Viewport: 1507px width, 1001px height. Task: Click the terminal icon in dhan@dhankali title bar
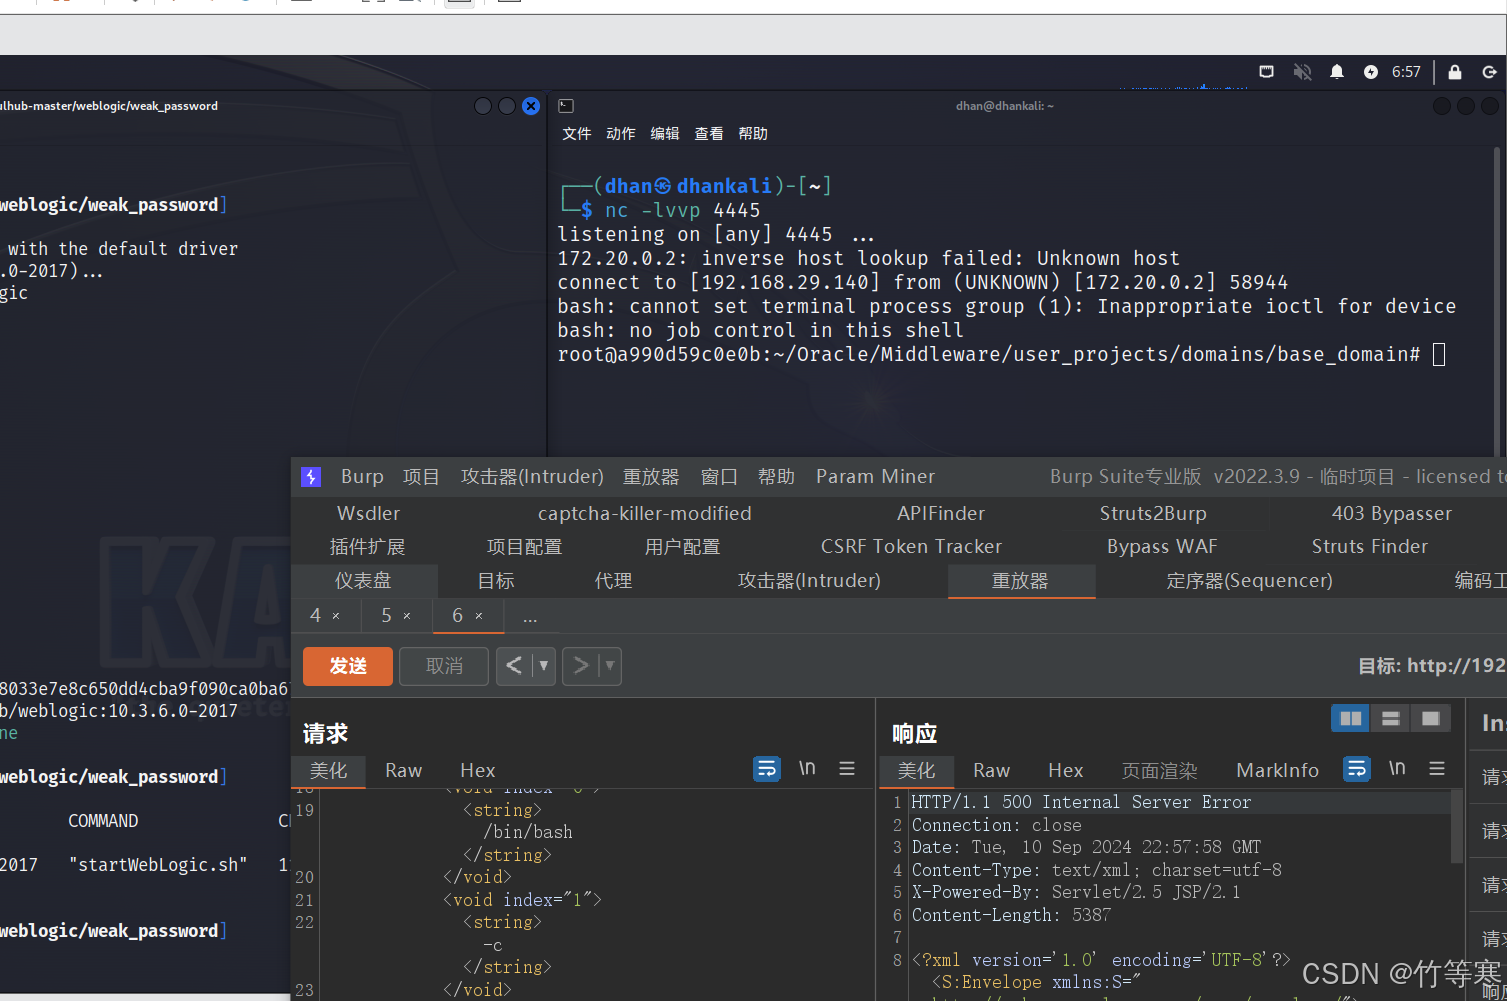[566, 105]
